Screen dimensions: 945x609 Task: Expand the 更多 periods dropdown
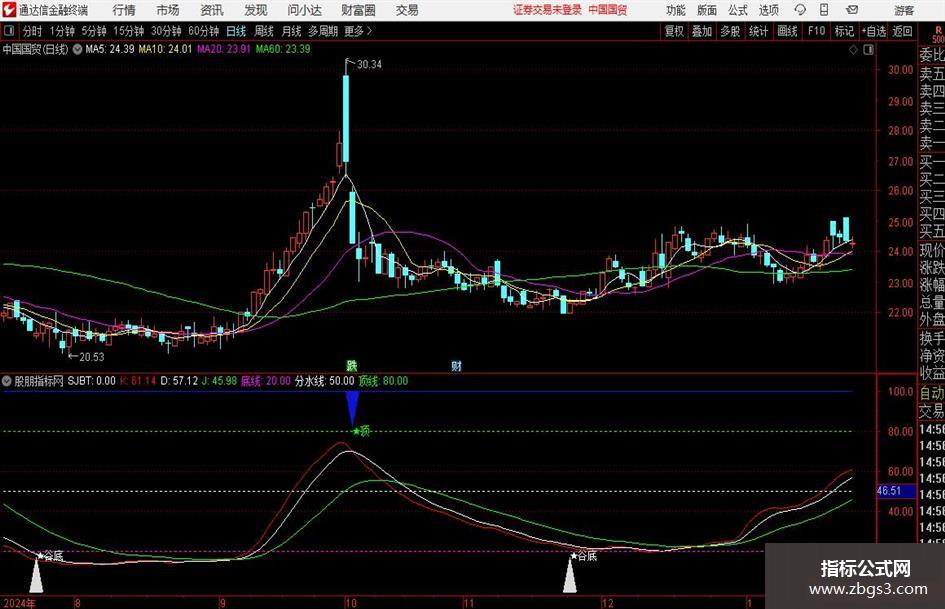[358, 31]
